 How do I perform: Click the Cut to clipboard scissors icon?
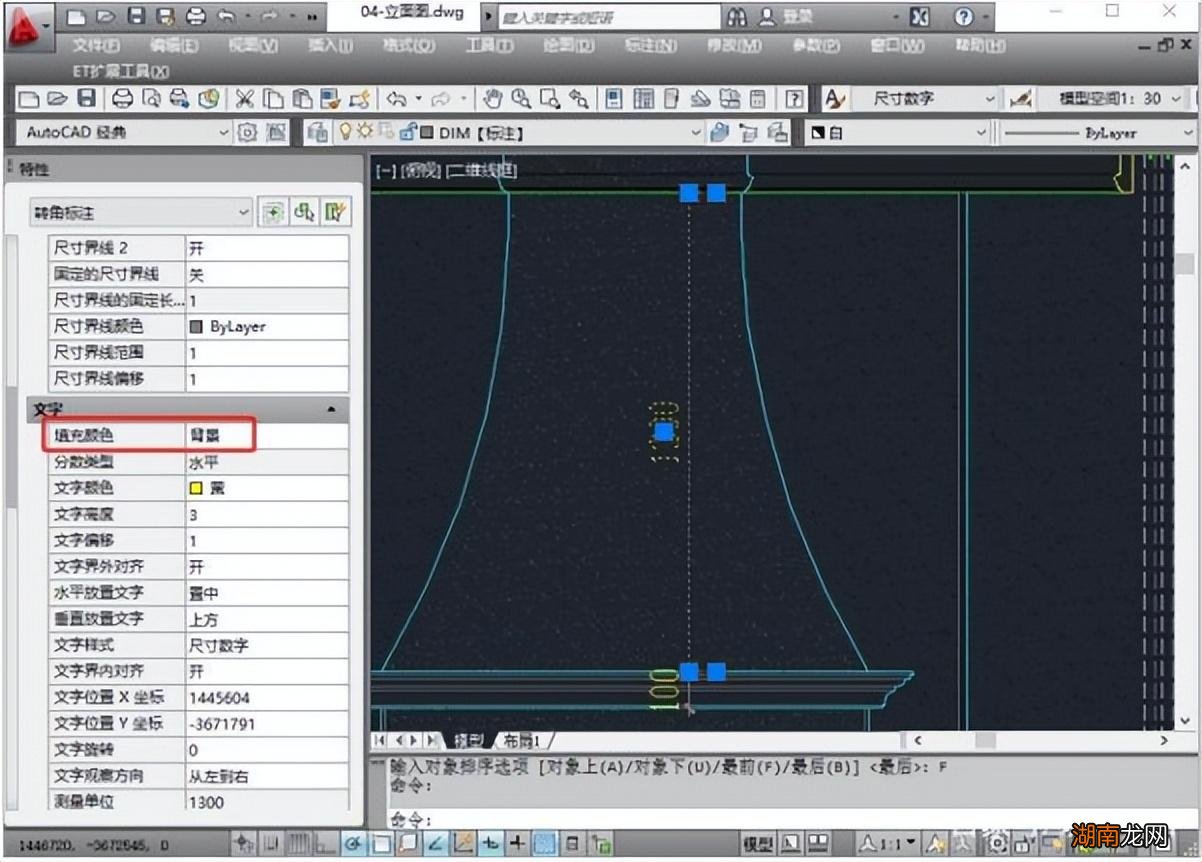[x=243, y=98]
